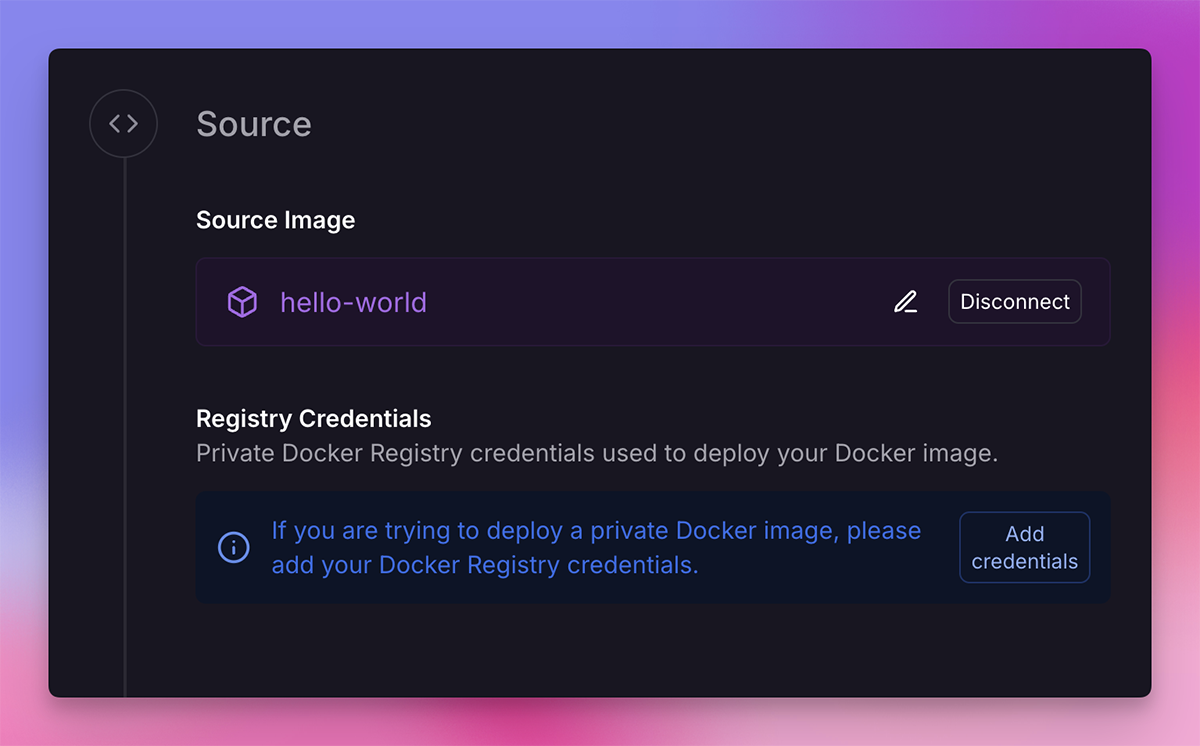Disconnect the hello-world source image
The width and height of the screenshot is (1200, 746).
[x=1015, y=302]
